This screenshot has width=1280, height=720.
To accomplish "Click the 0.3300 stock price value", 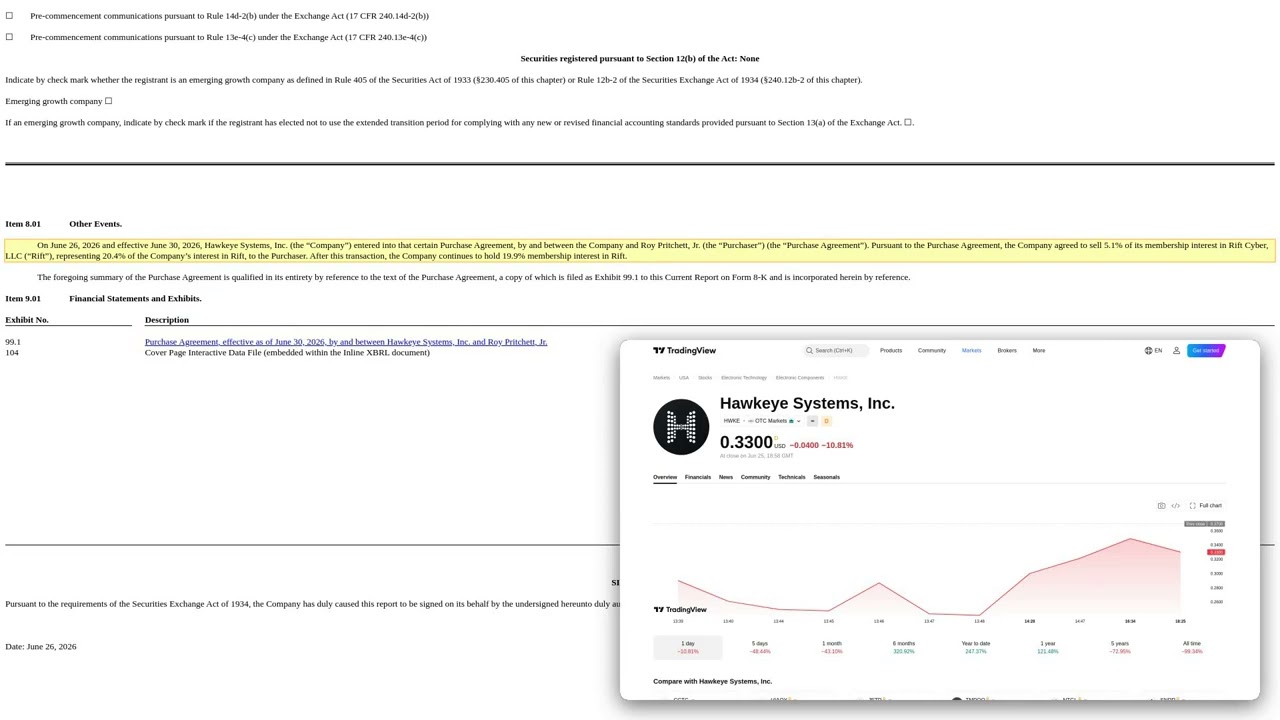I will point(746,442).
